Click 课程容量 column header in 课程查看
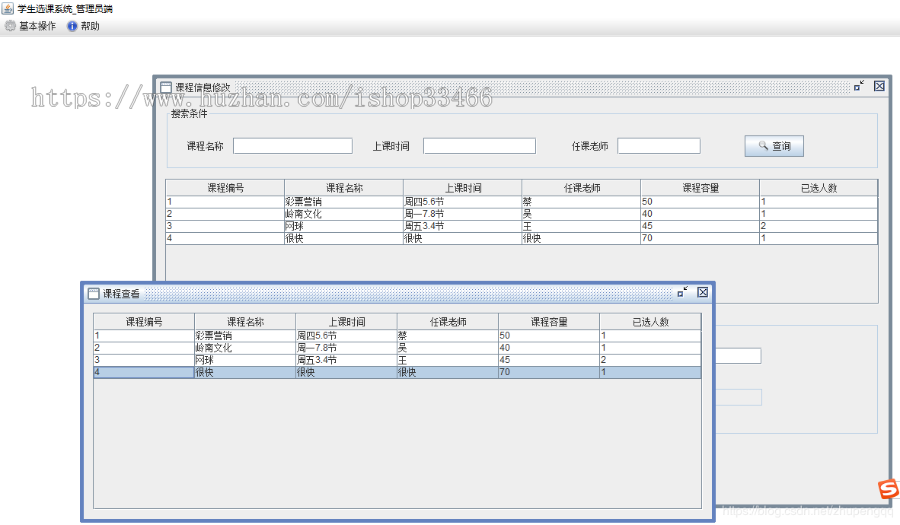 [x=549, y=322]
